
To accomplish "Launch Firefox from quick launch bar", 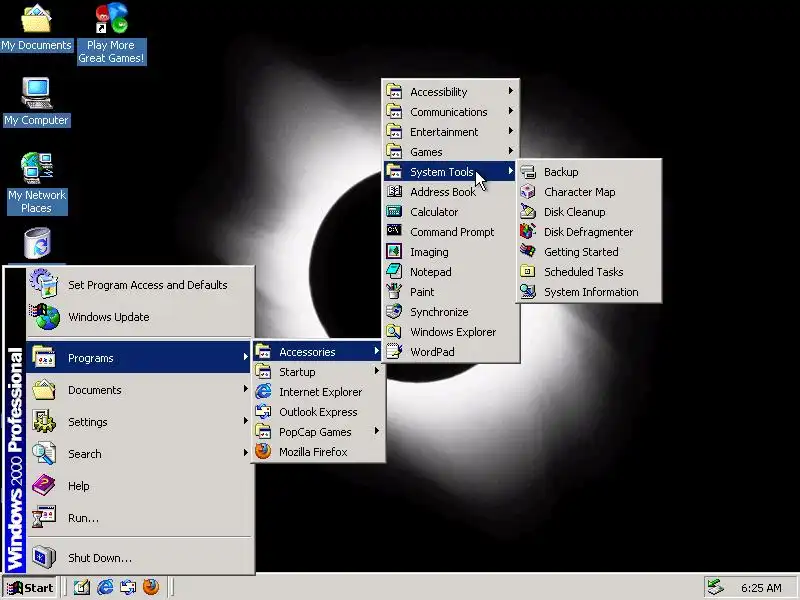I will (x=151, y=587).
